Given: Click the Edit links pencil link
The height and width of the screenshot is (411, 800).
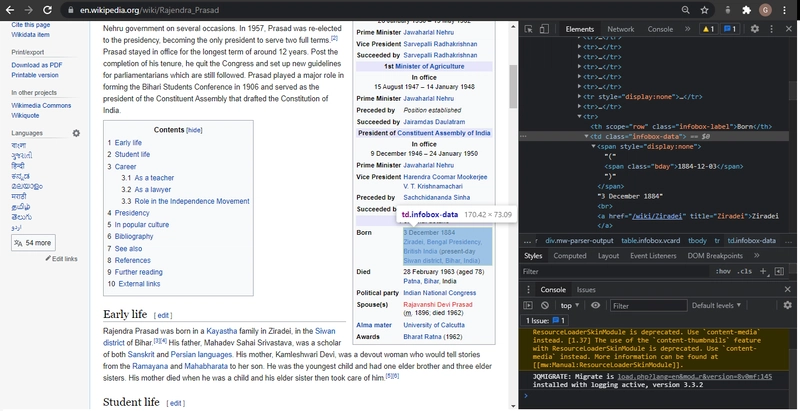Looking at the screenshot, I should pyautogui.click(x=62, y=259).
